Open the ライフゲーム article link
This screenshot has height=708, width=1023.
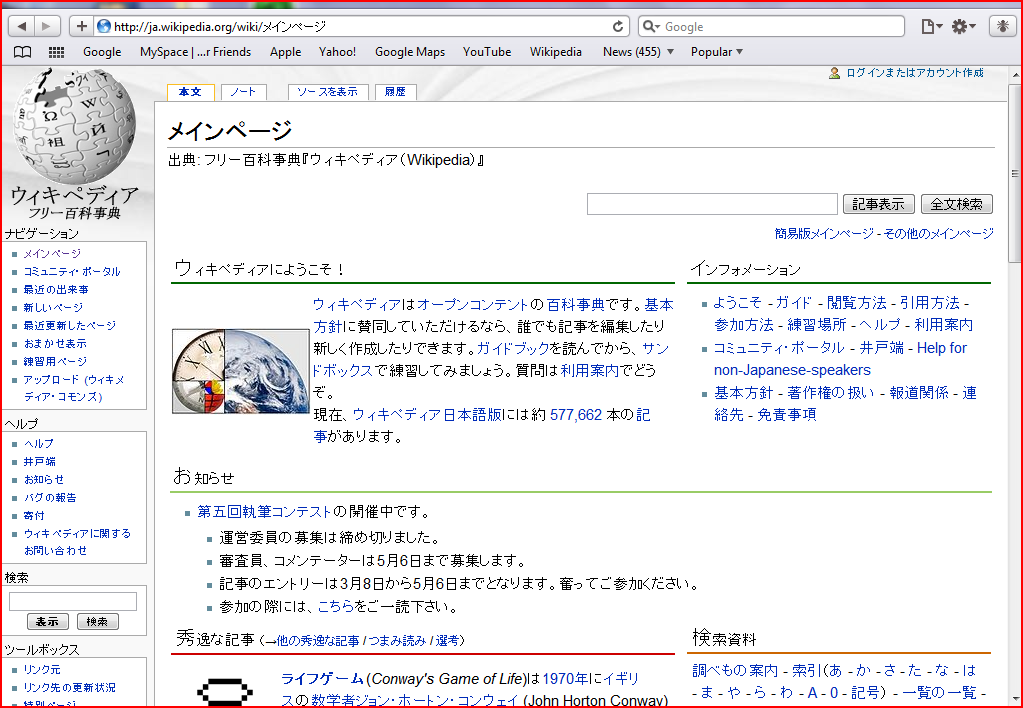(x=322, y=679)
